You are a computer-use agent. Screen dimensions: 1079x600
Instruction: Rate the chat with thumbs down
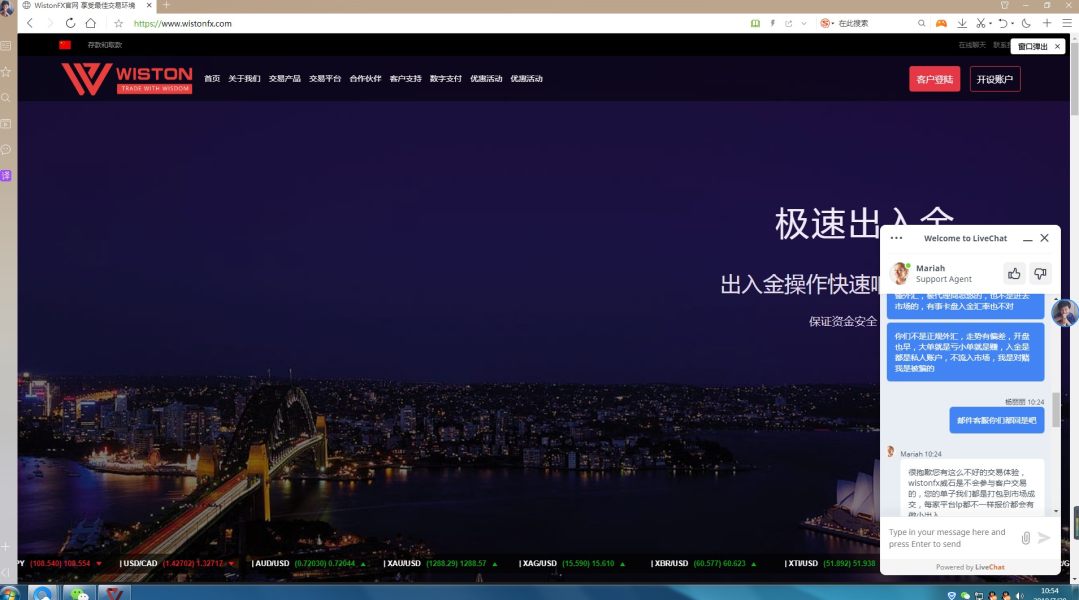pyautogui.click(x=1040, y=273)
